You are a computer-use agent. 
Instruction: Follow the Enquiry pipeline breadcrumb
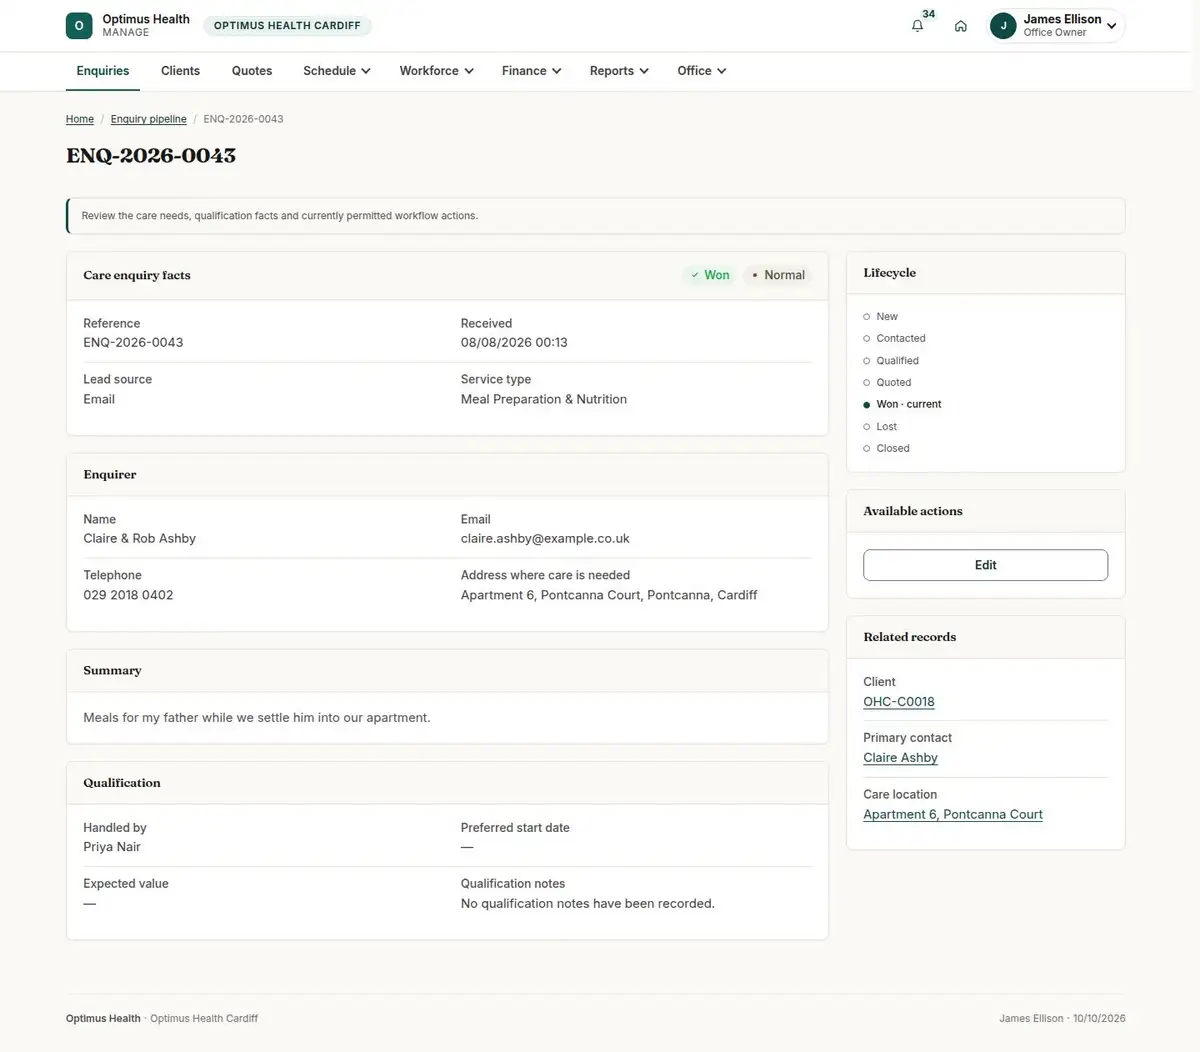[148, 119]
